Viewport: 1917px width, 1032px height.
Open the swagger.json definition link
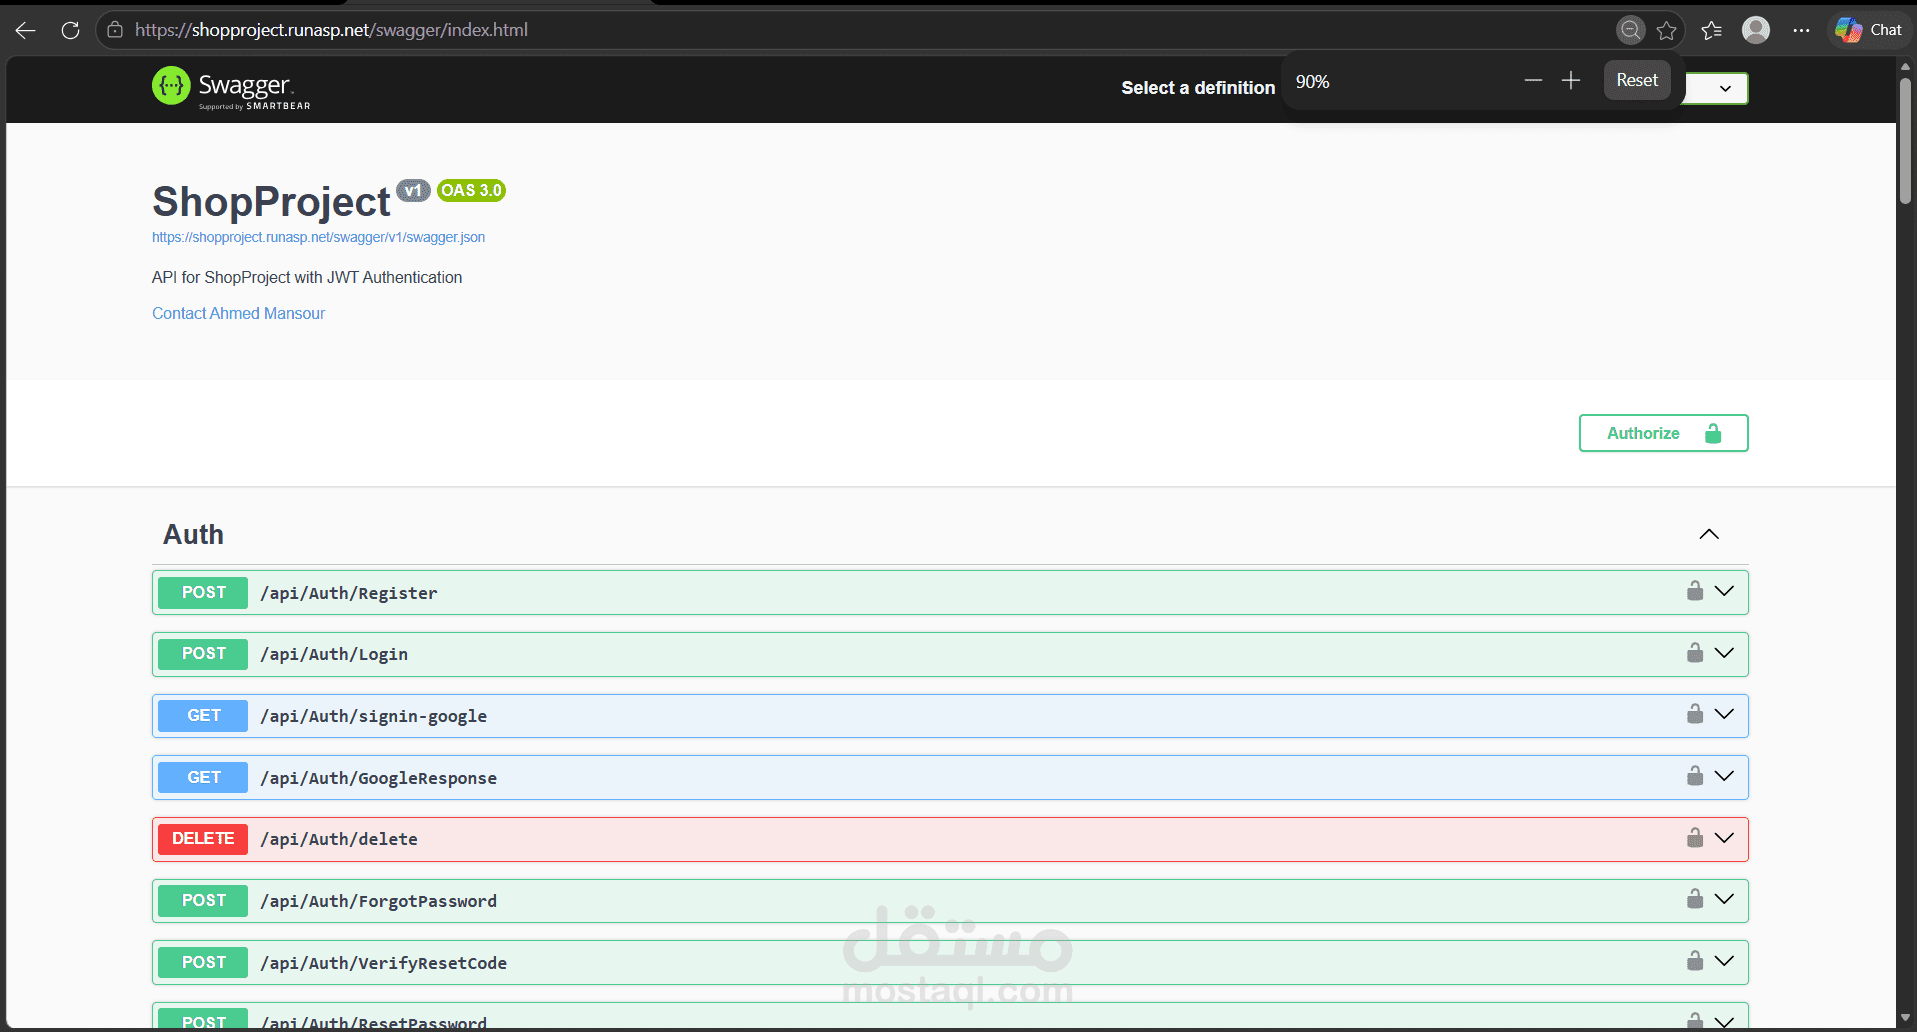pyautogui.click(x=318, y=237)
